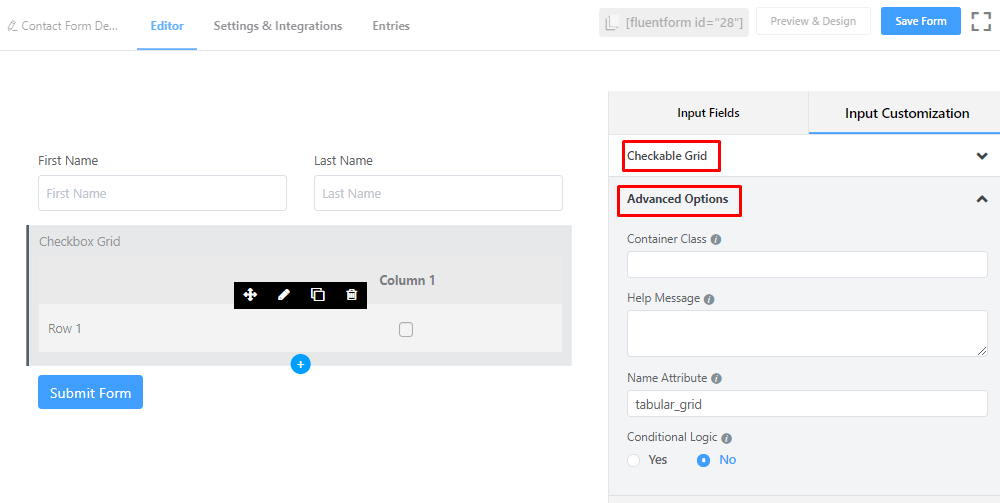Click the pencil edit icon on Checkbox Grid
Screen dimensions: 1000x503
point(284,295)
